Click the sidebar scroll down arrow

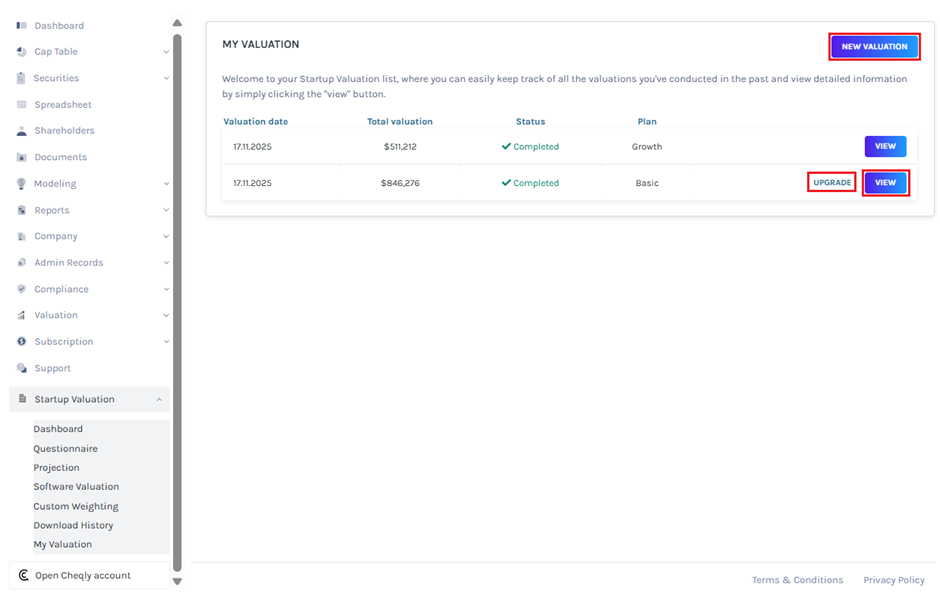177,581
